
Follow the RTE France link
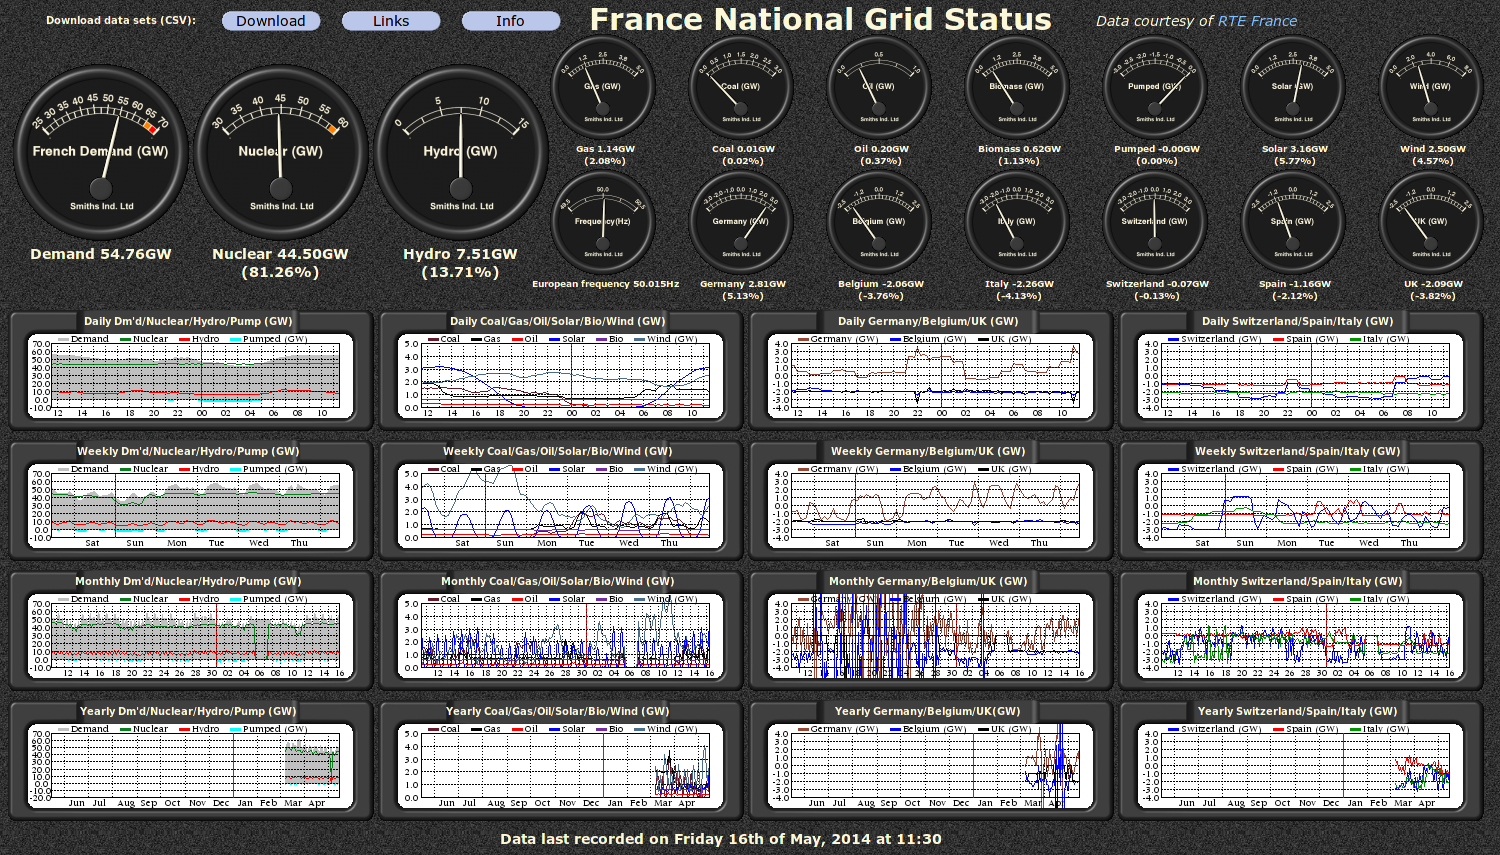[1257, 21]
